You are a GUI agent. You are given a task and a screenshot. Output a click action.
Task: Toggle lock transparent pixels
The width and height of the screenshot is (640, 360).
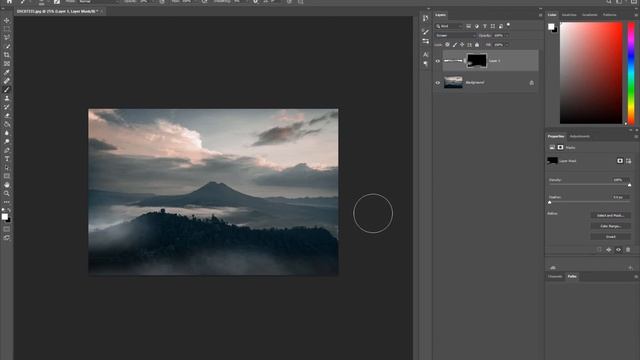click(x=447, y=45)
